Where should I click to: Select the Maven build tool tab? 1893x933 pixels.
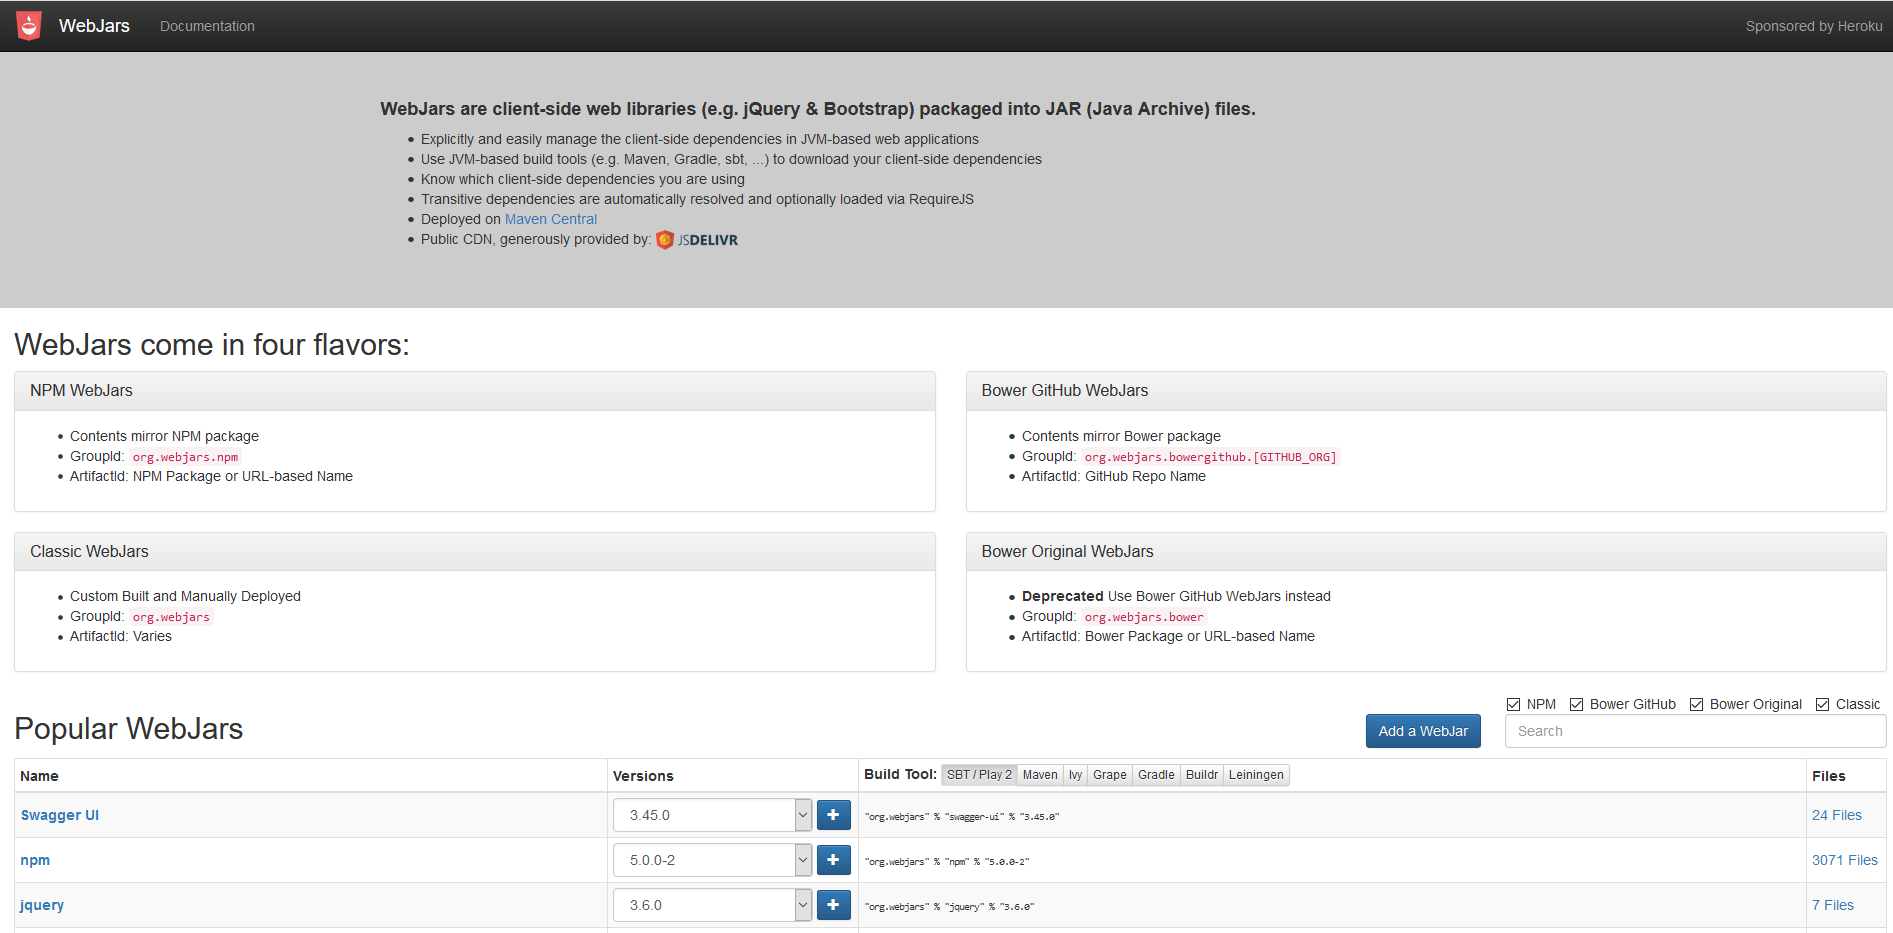(x=1040, y=775)
